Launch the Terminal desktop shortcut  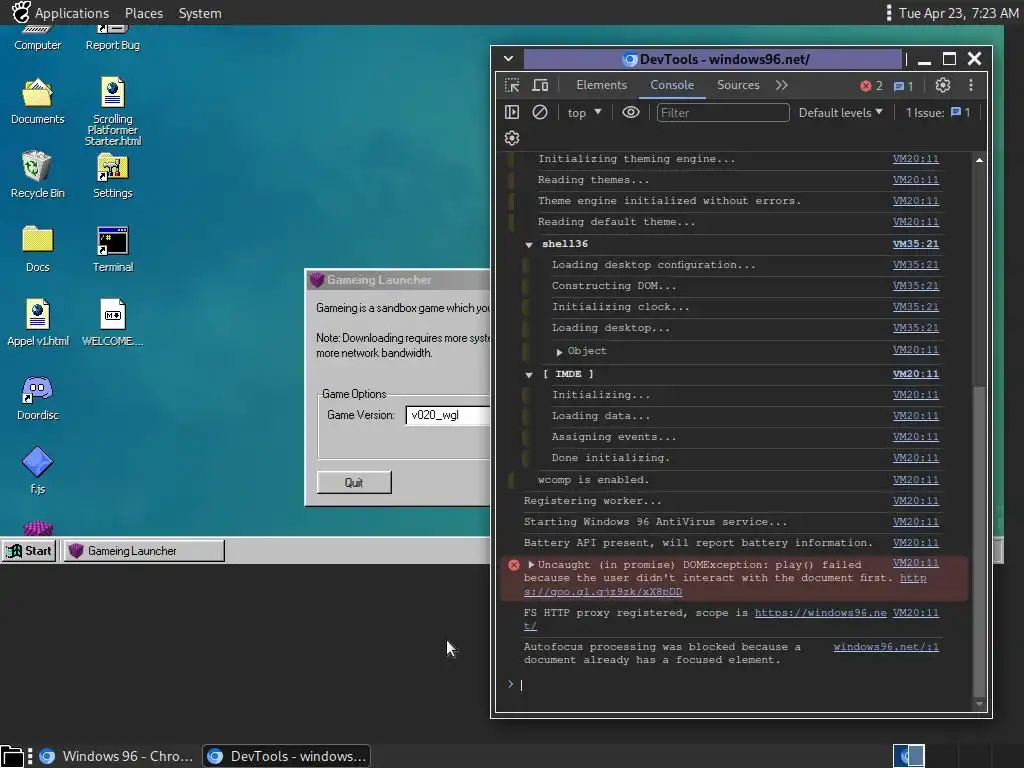click(112, 248)
